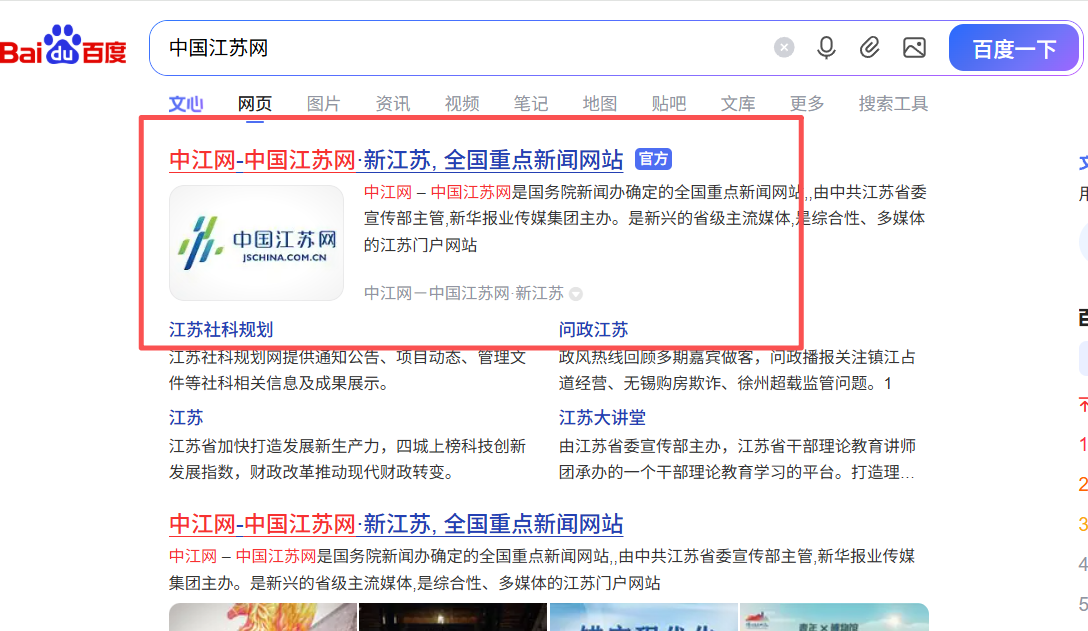
Task: Expand the 更多 dropdown menu
Action: coord(806,102)
